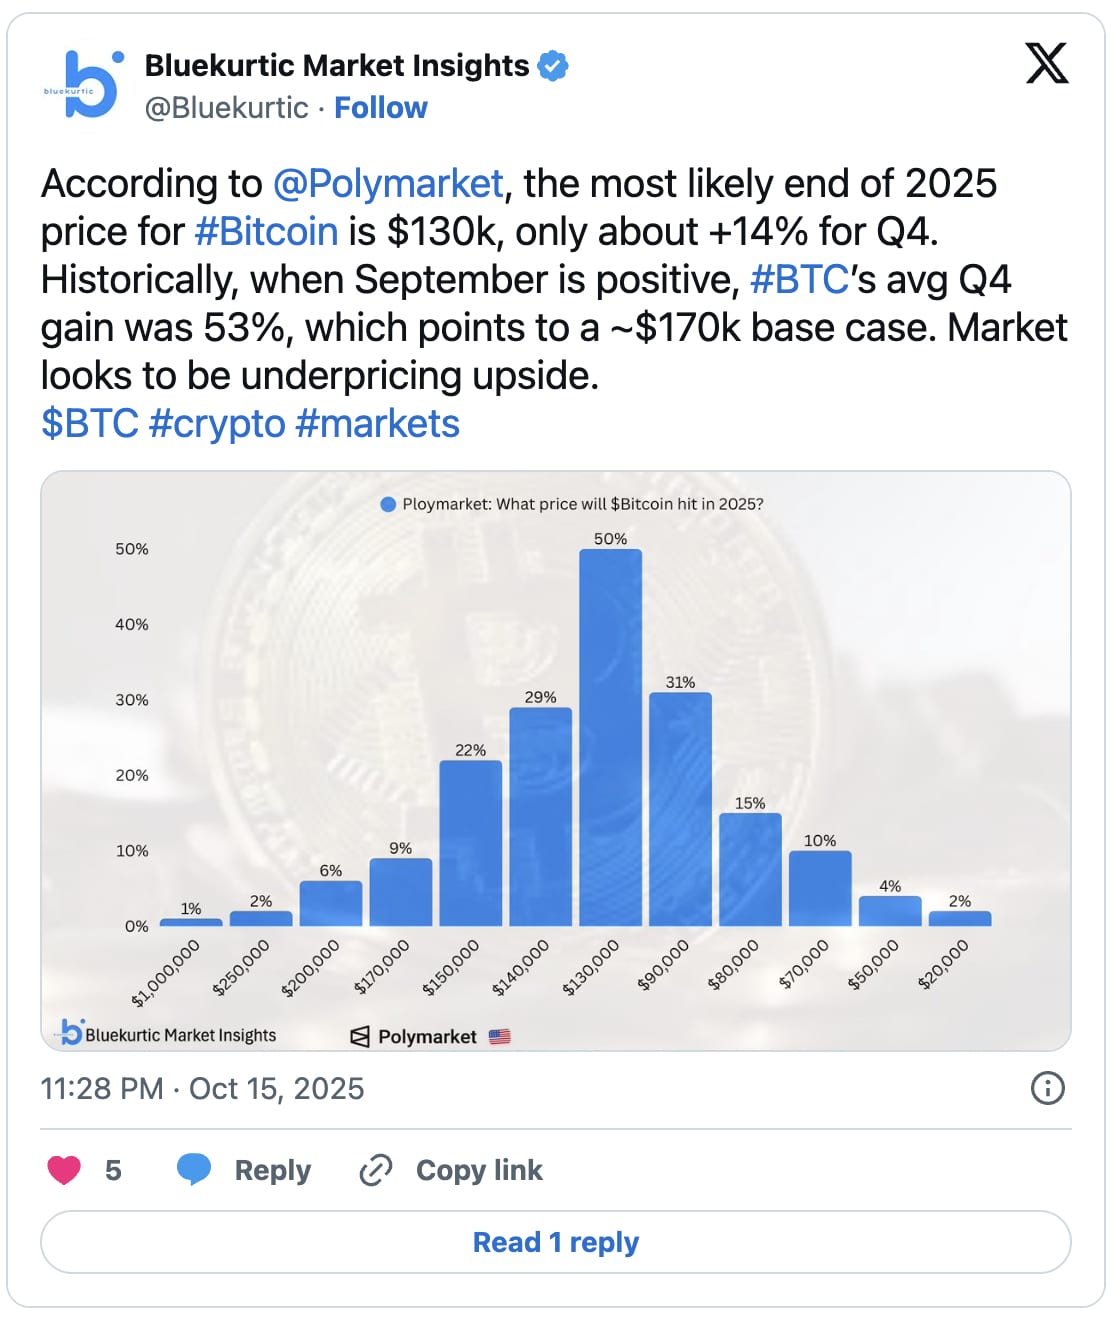This screenshot has width=1120, height=1318.
Task: Click the copy link chain icon
Action: [376, 1170]
